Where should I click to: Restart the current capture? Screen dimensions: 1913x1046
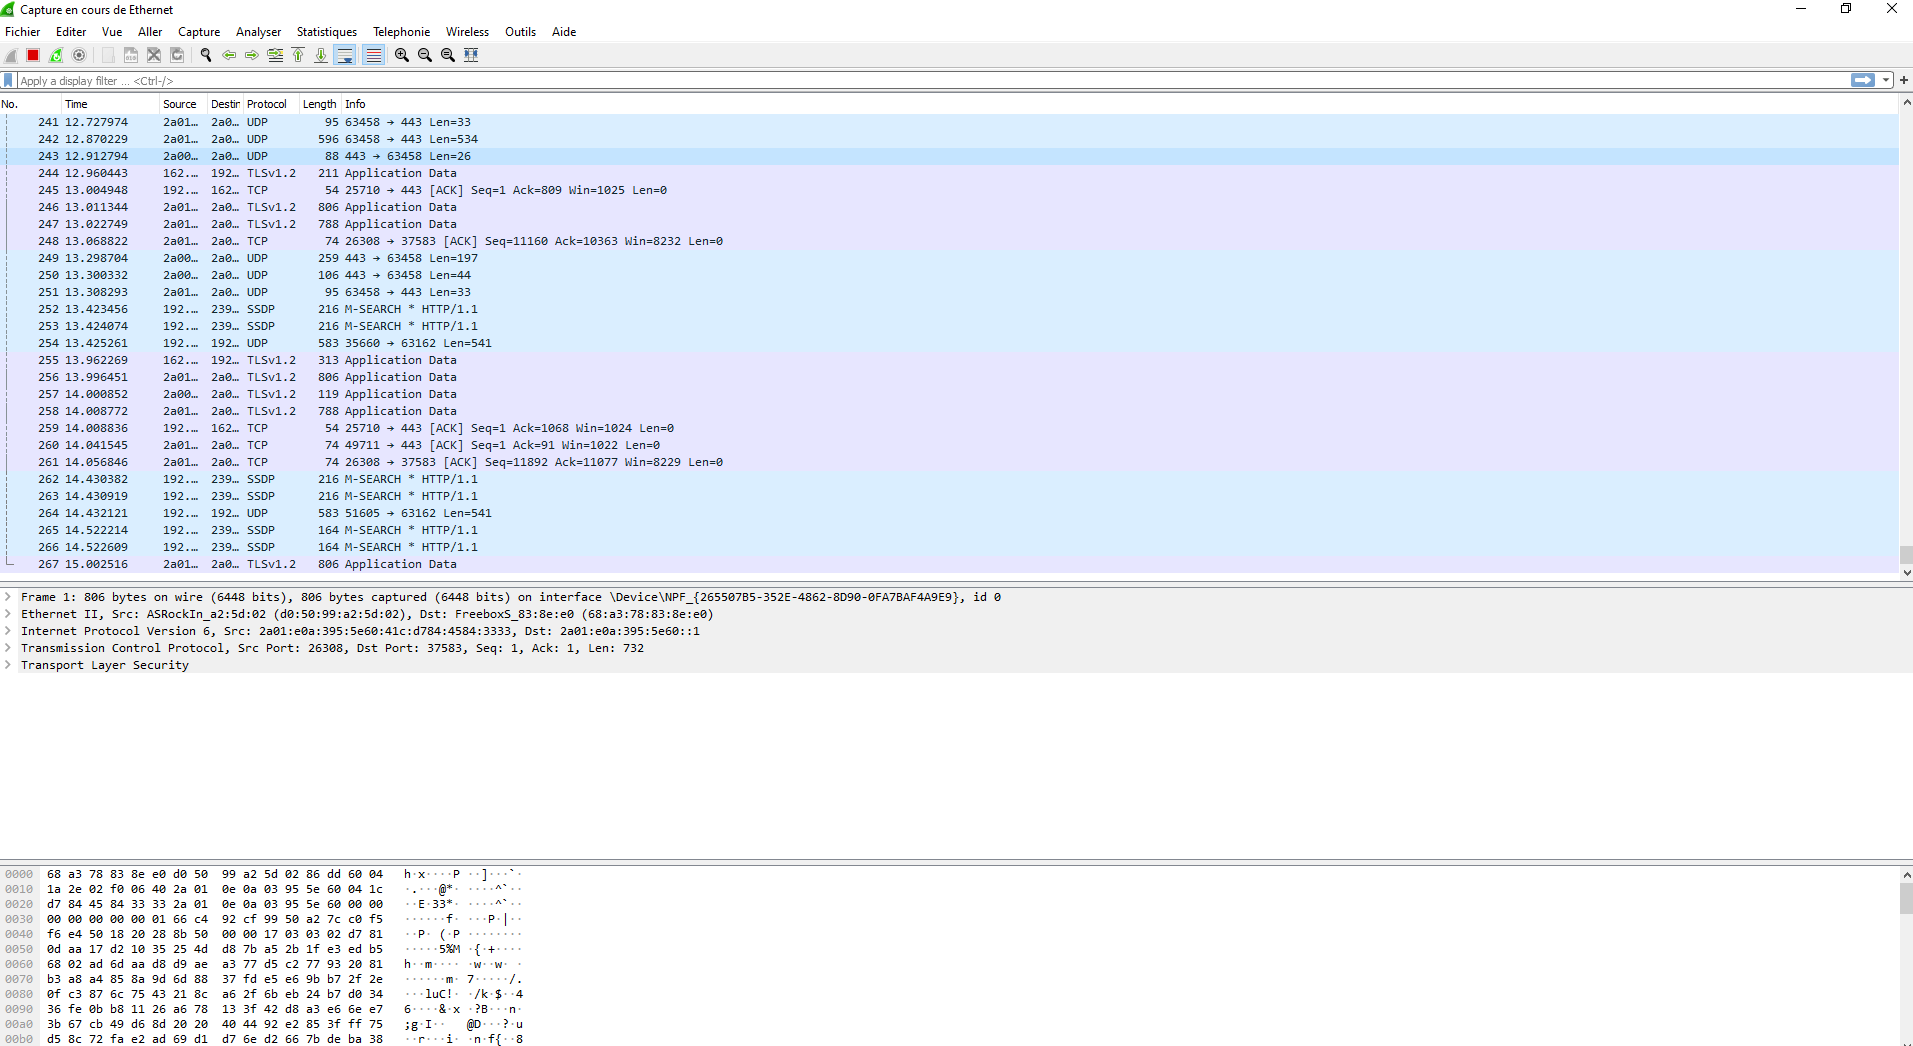[56, 55]
